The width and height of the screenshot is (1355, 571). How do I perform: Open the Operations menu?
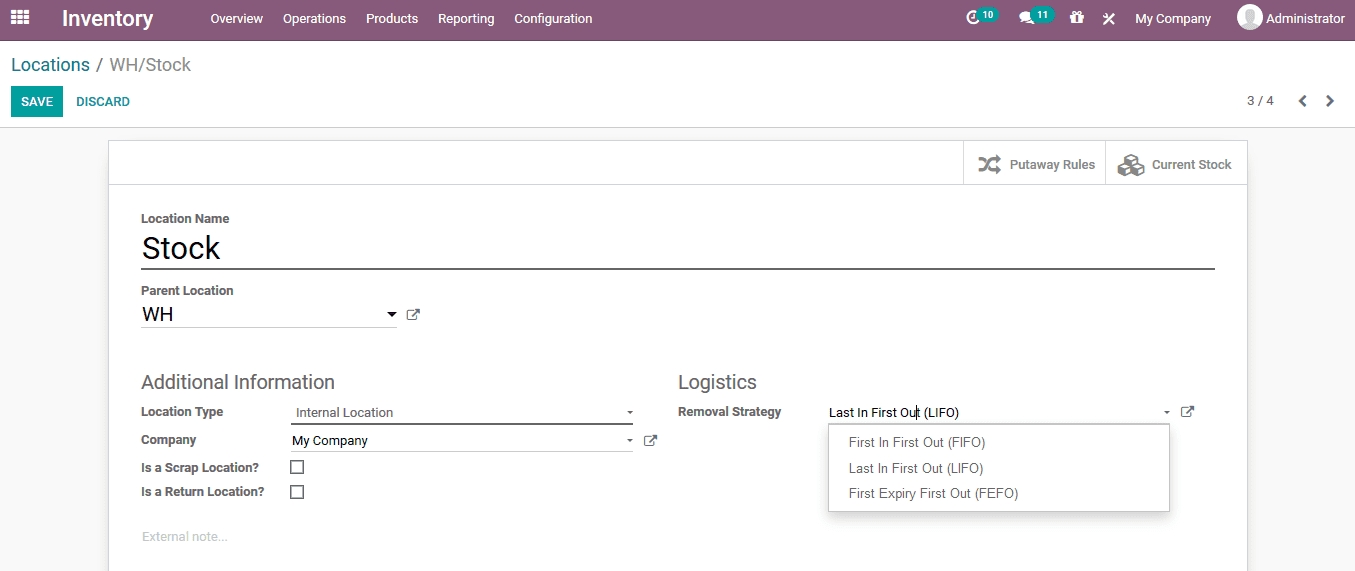tap(314, 19)
